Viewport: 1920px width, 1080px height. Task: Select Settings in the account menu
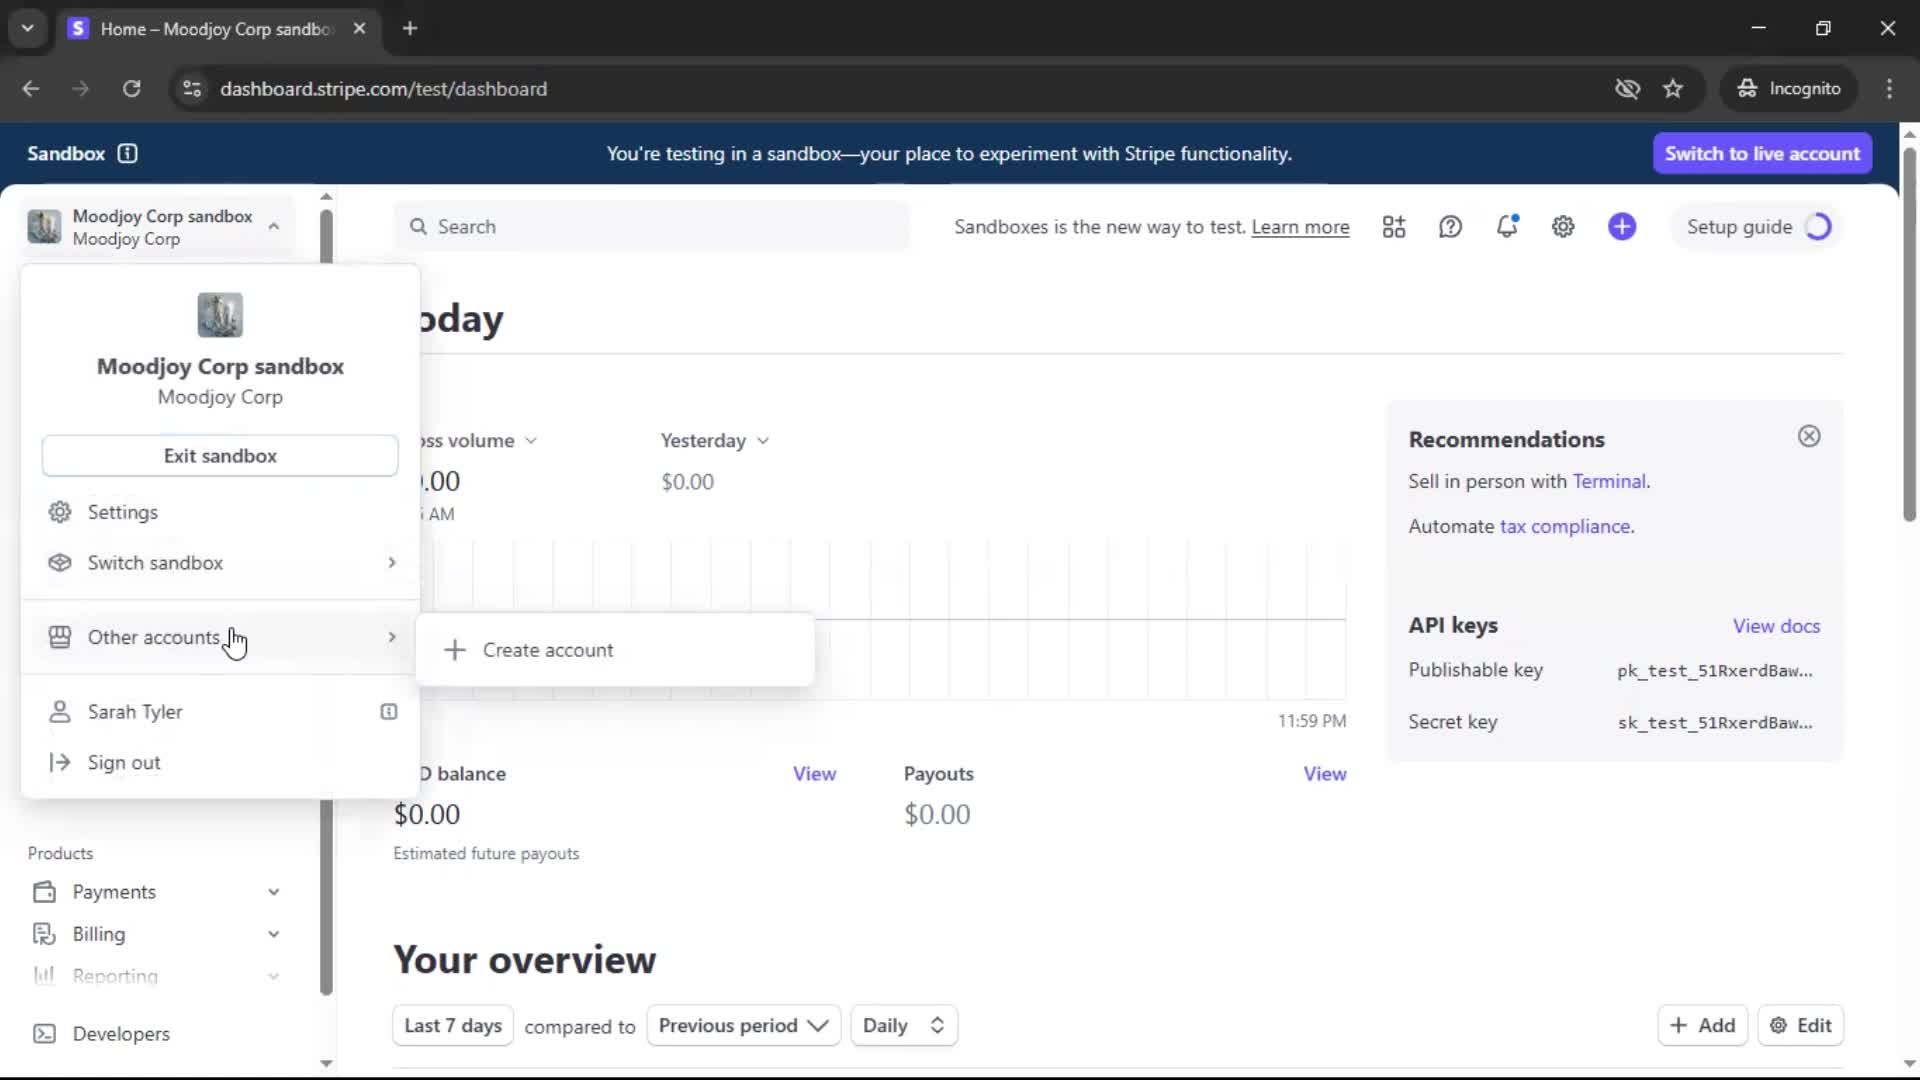[220, 512]
